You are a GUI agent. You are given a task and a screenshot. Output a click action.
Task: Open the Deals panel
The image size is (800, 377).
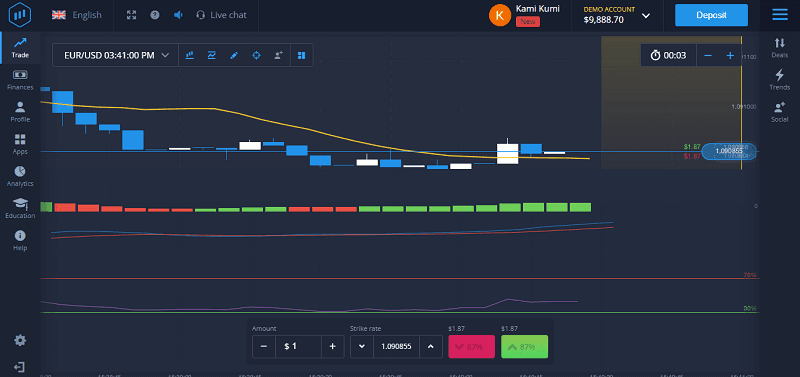pyautogui.click(x=780, y=47)
